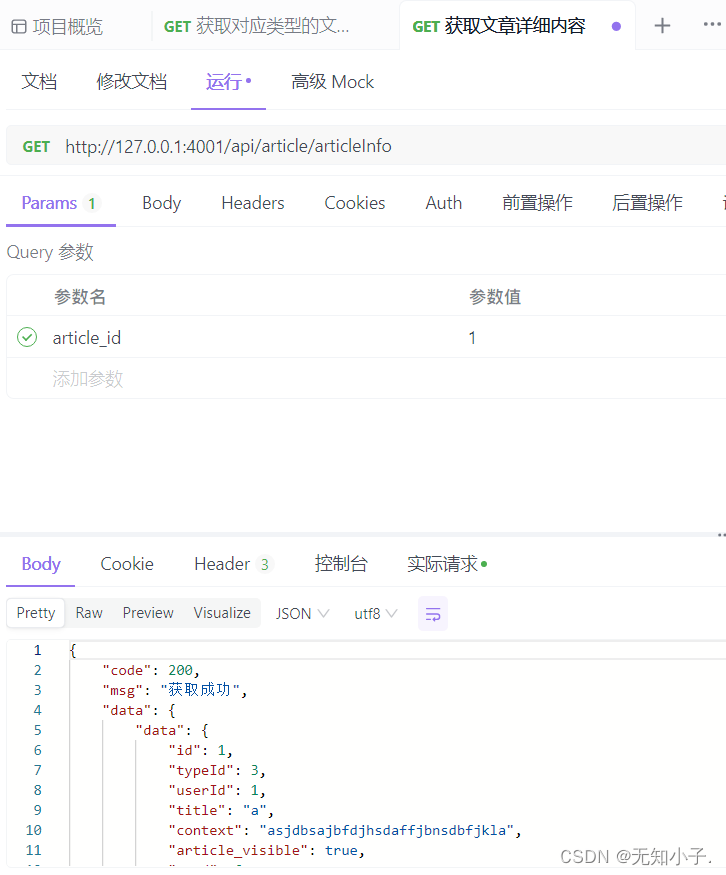Select the GET method selector
The width and height of the screenshot is (726, 875).
36,146
